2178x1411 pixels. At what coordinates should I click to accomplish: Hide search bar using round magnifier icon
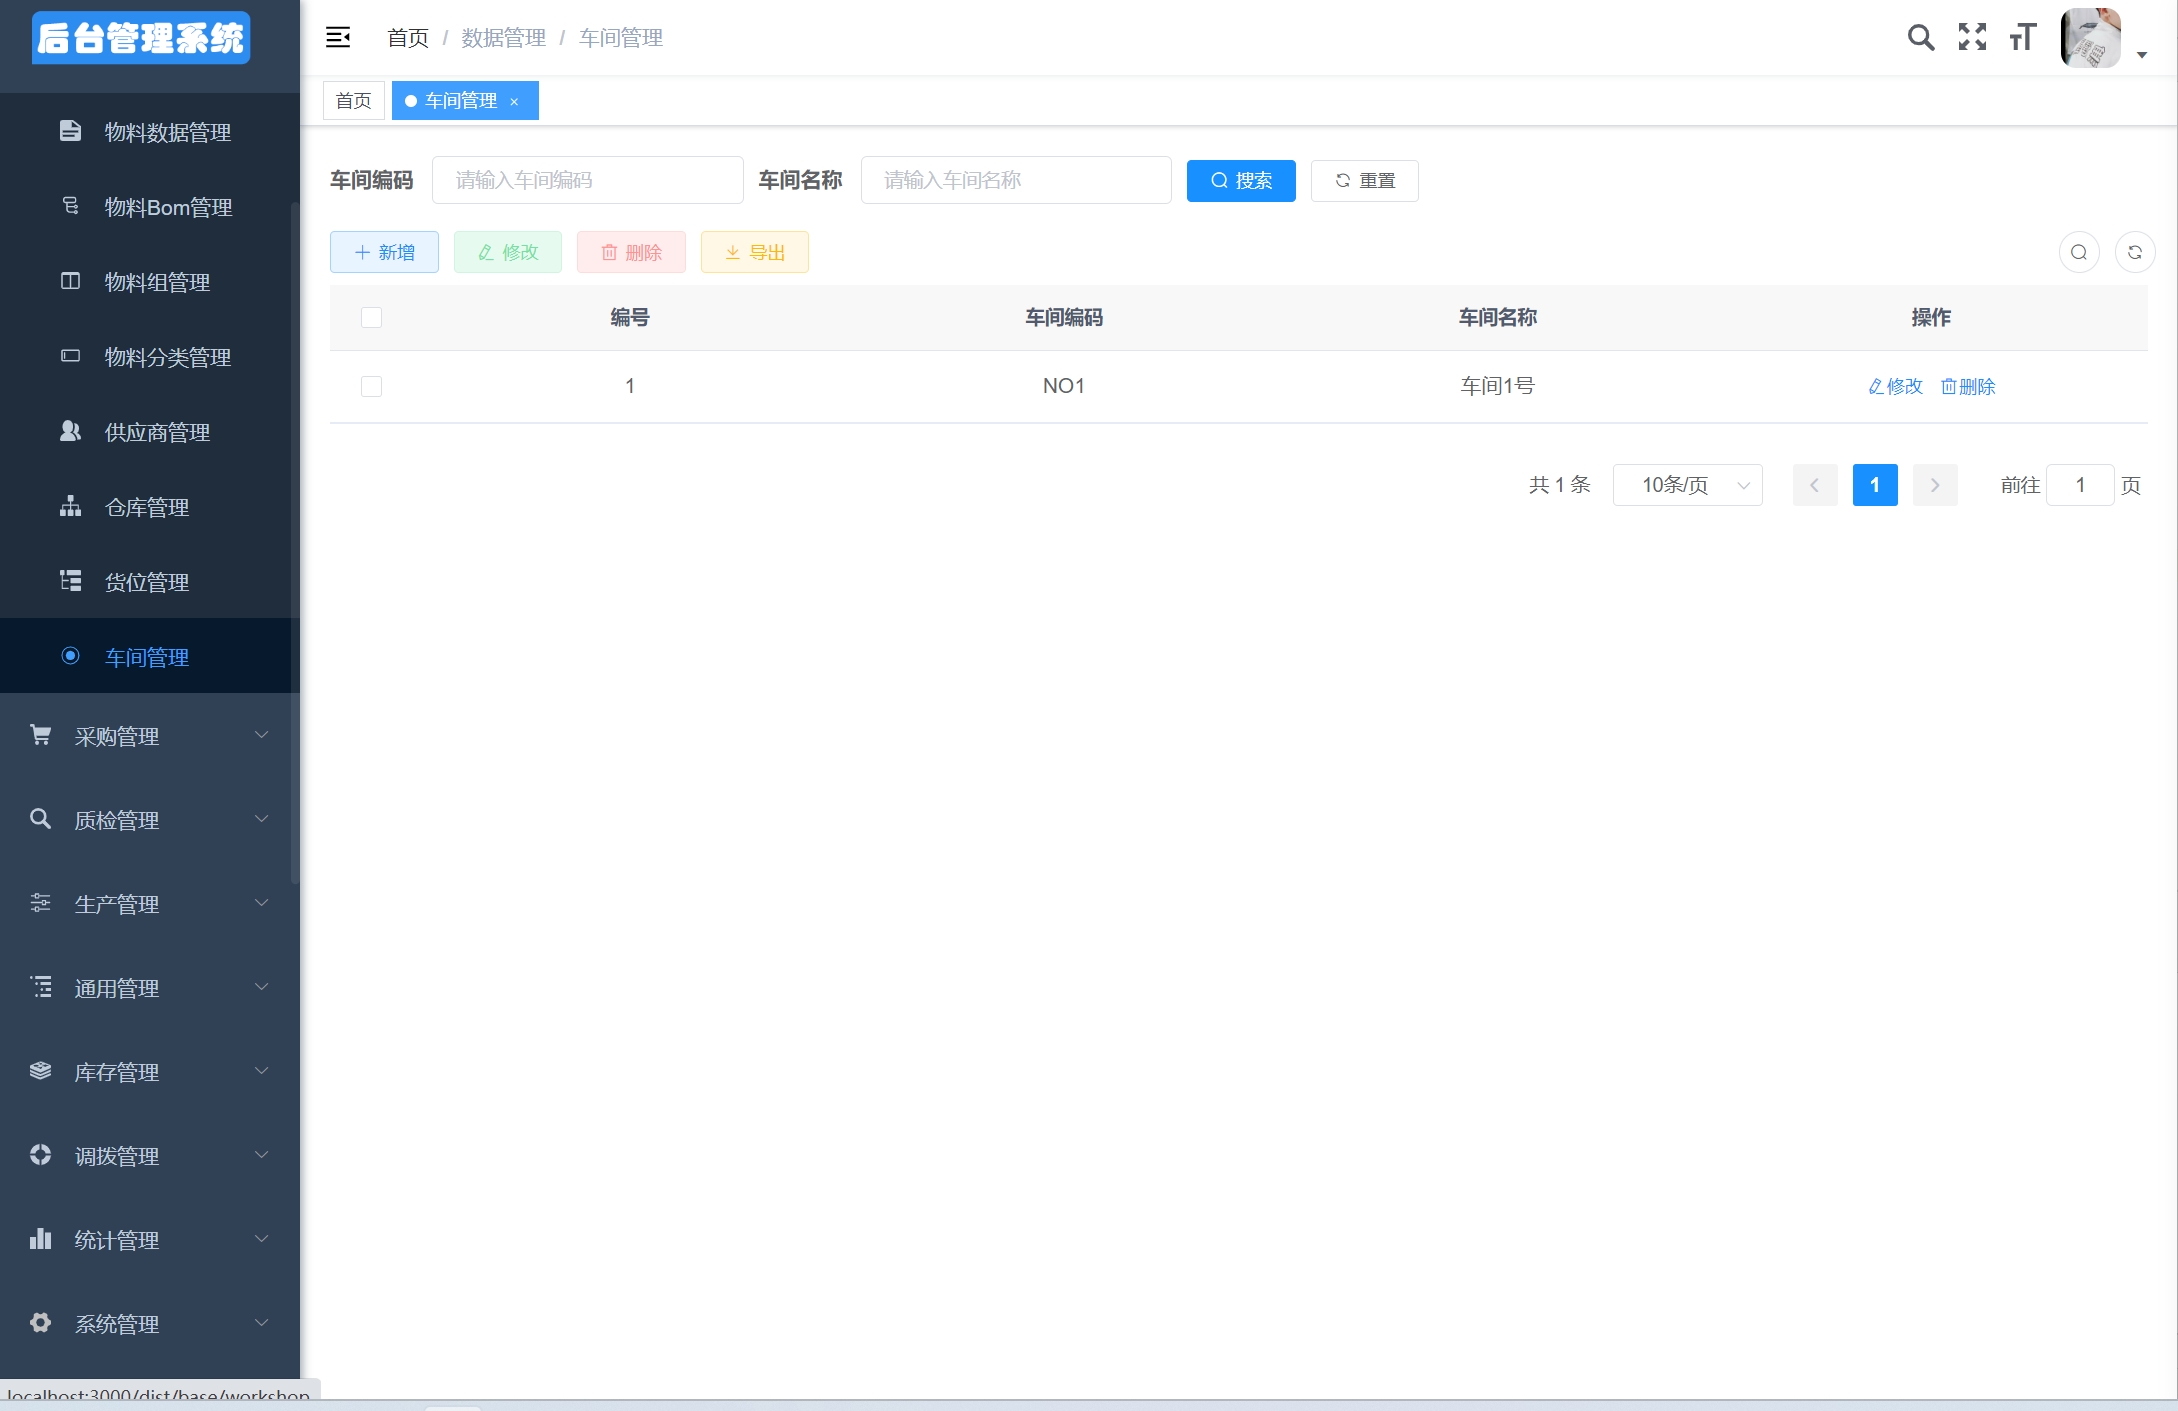2078,253
